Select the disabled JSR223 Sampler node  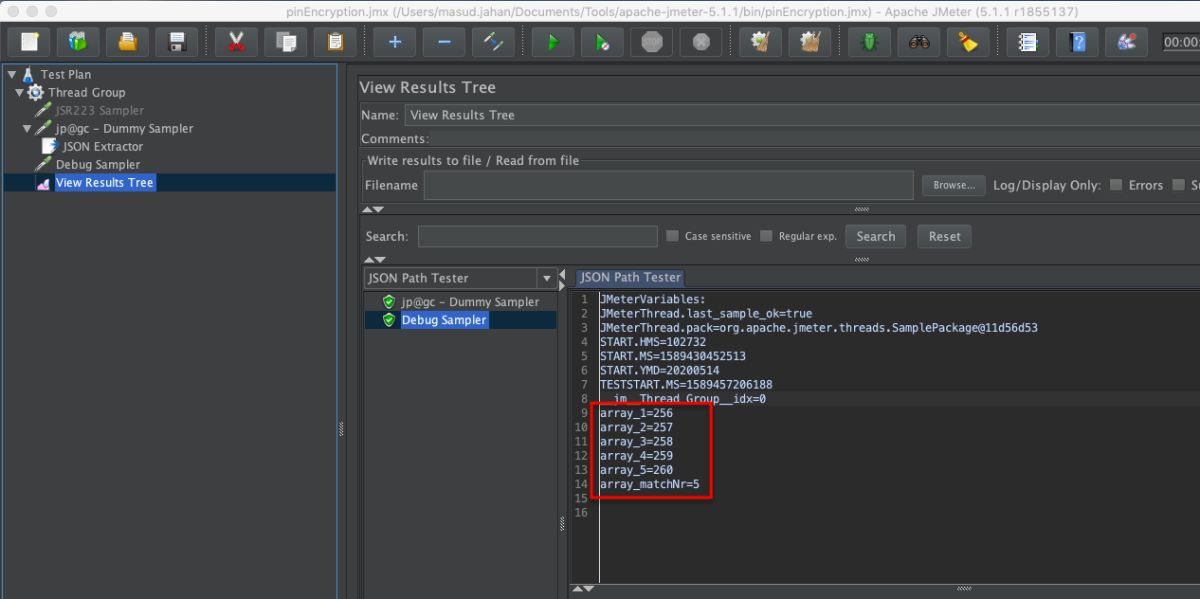(x=100, y=110)
